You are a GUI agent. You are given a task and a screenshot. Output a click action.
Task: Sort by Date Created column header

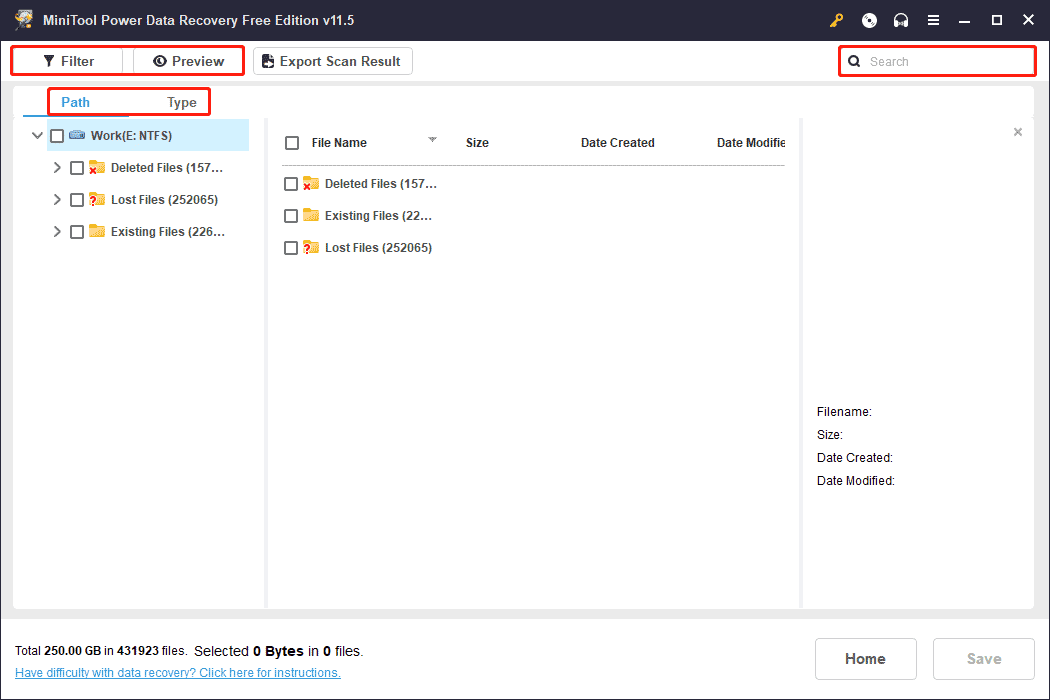pyautogui.click(x=617, y=143)
